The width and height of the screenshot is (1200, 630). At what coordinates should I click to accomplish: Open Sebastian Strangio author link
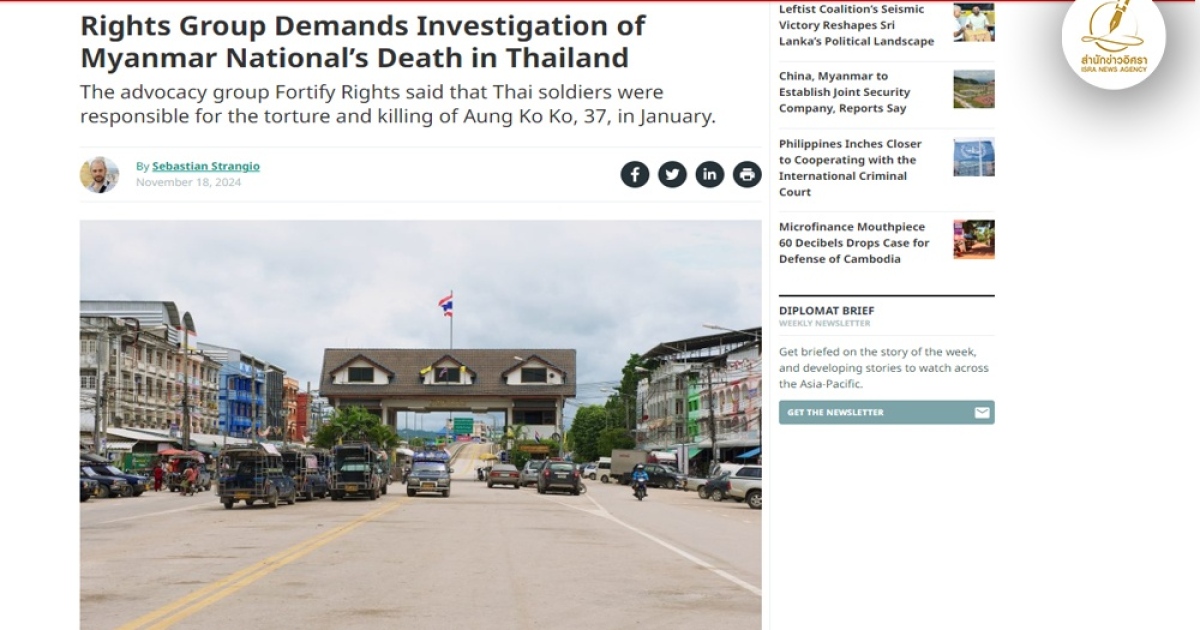tap(205, 166)
